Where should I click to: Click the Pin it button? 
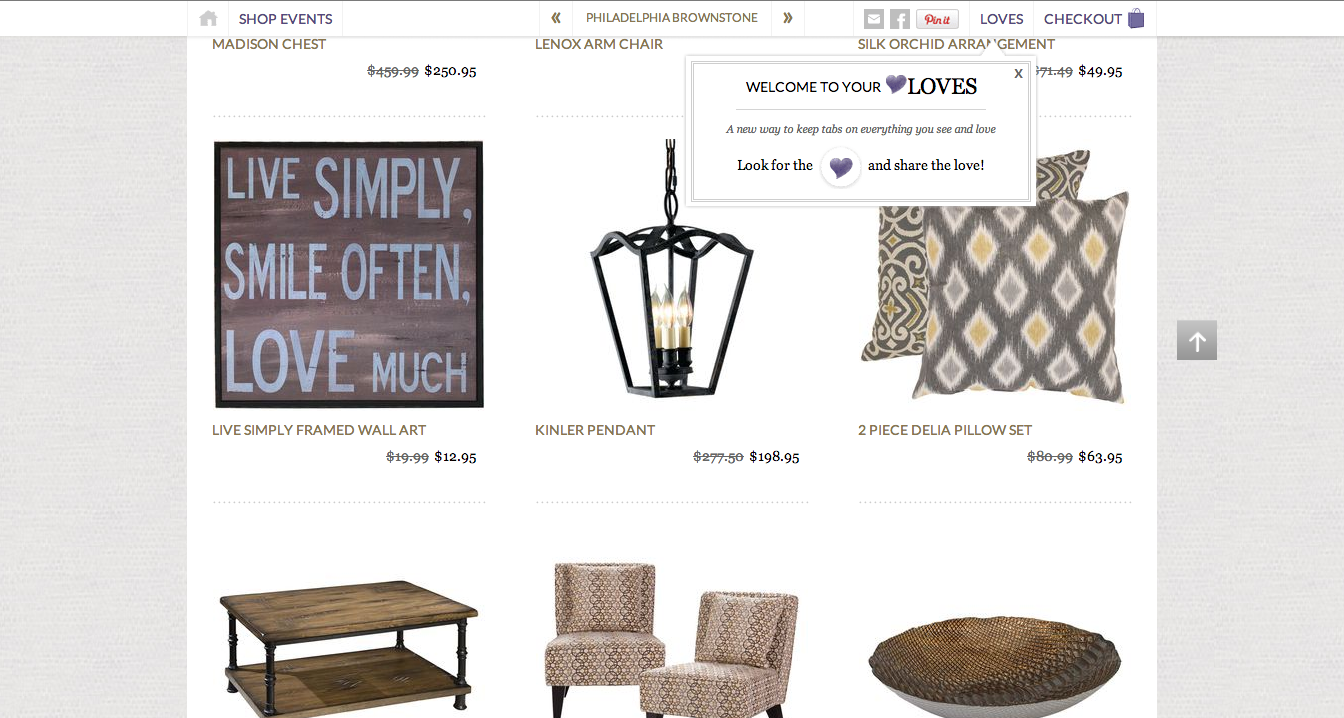(x=937, y=19)
